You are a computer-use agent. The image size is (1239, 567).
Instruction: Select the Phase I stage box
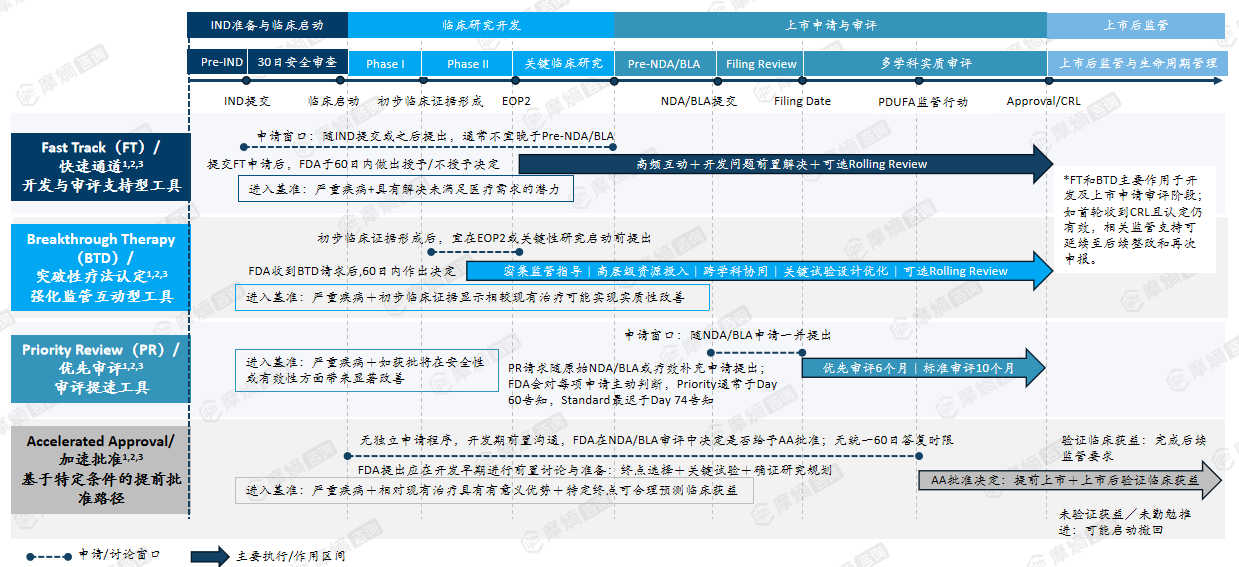coord(385,63)
